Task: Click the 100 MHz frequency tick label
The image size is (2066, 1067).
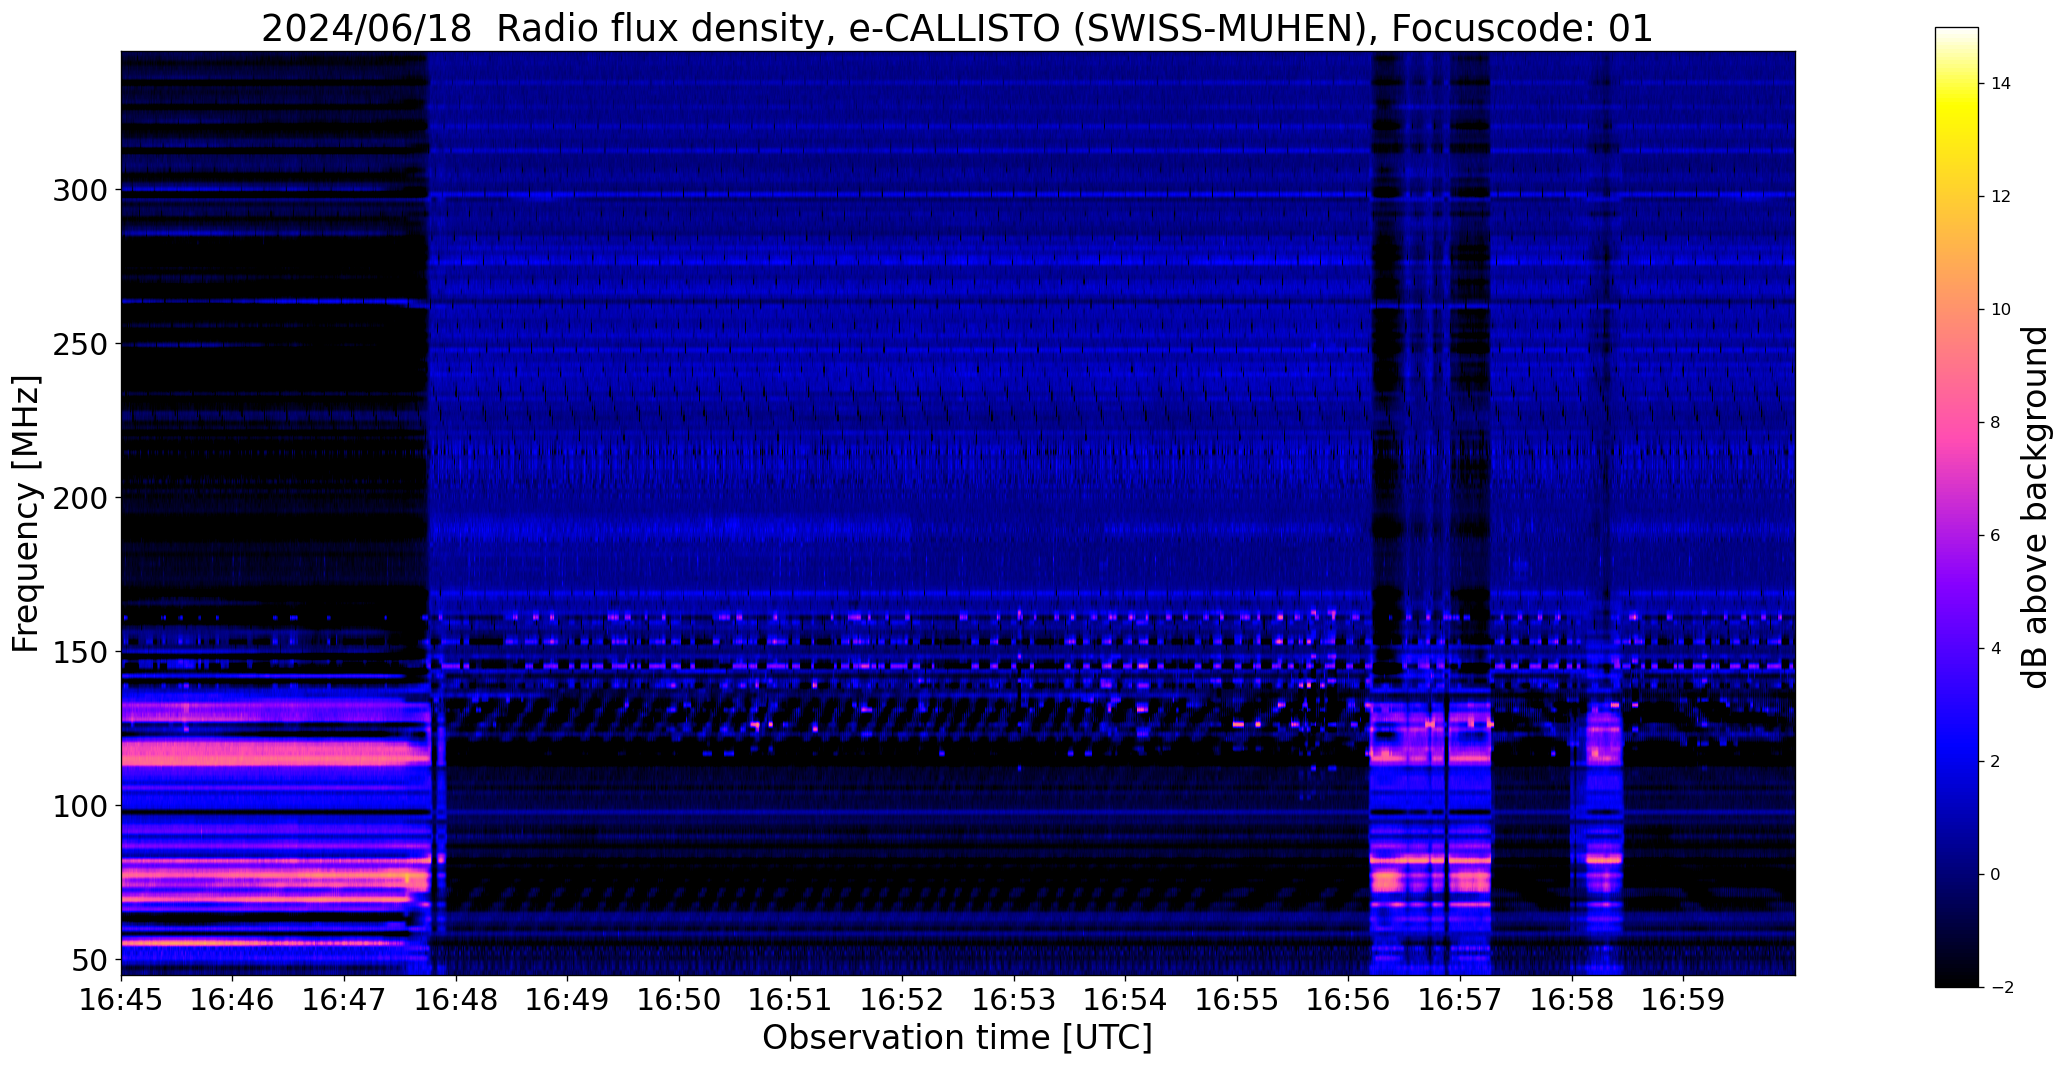Action: [82, 806]
